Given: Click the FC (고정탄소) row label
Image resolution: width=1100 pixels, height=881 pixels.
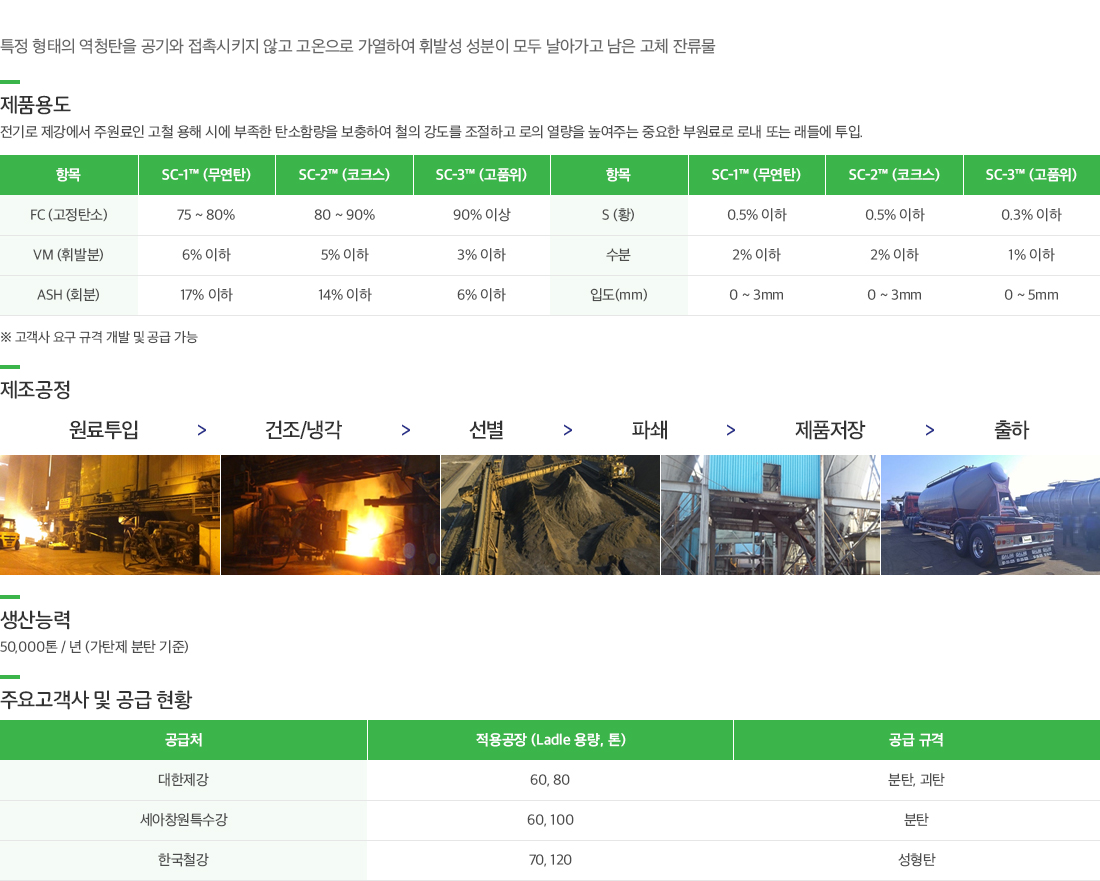Looking at the screenshot, I should 69,215.
